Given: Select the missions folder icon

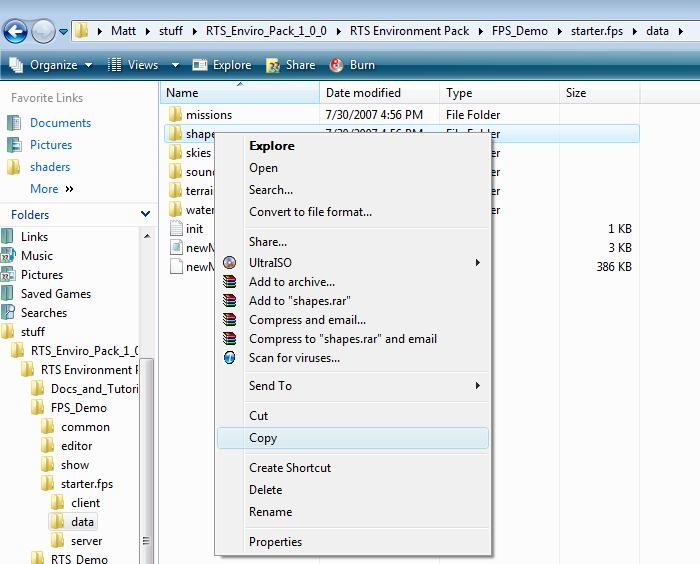Looking at the screenshot, I should [174, 114].
